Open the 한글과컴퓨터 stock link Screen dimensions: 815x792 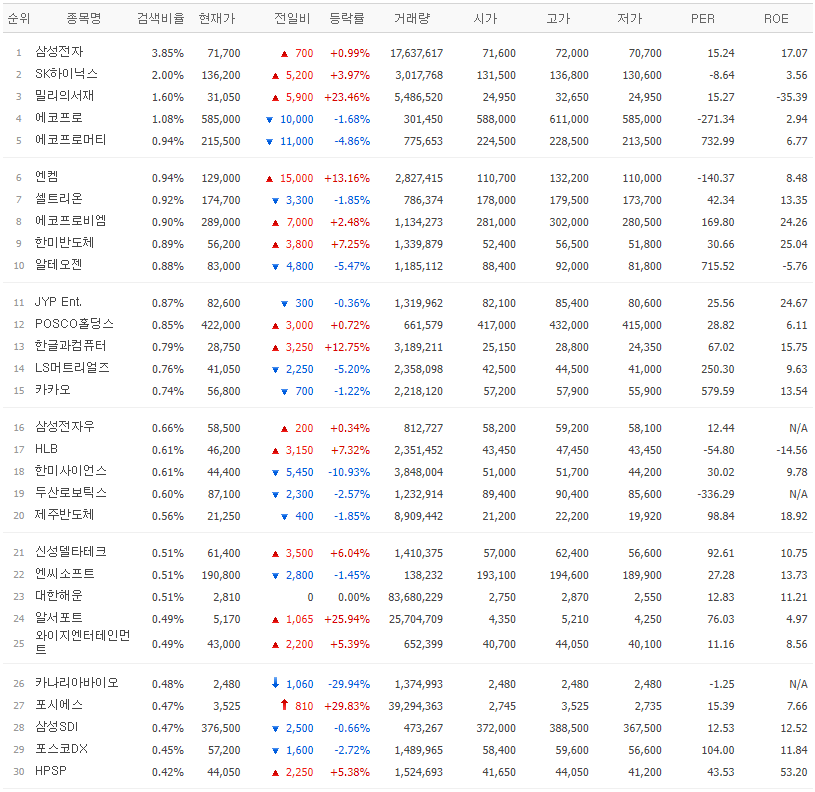(x=71, y=346)
